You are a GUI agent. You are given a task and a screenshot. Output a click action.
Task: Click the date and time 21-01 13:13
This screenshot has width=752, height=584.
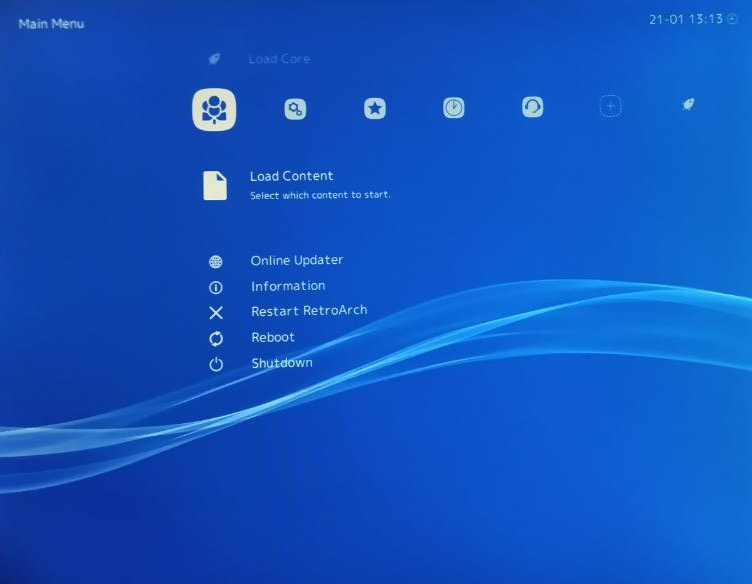[686, 19]
